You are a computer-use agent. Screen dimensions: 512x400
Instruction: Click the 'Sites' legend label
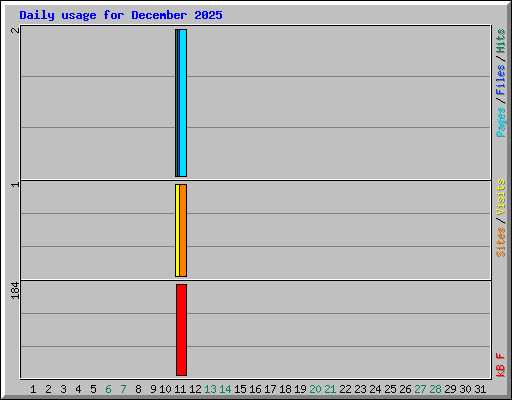(500, 242)
